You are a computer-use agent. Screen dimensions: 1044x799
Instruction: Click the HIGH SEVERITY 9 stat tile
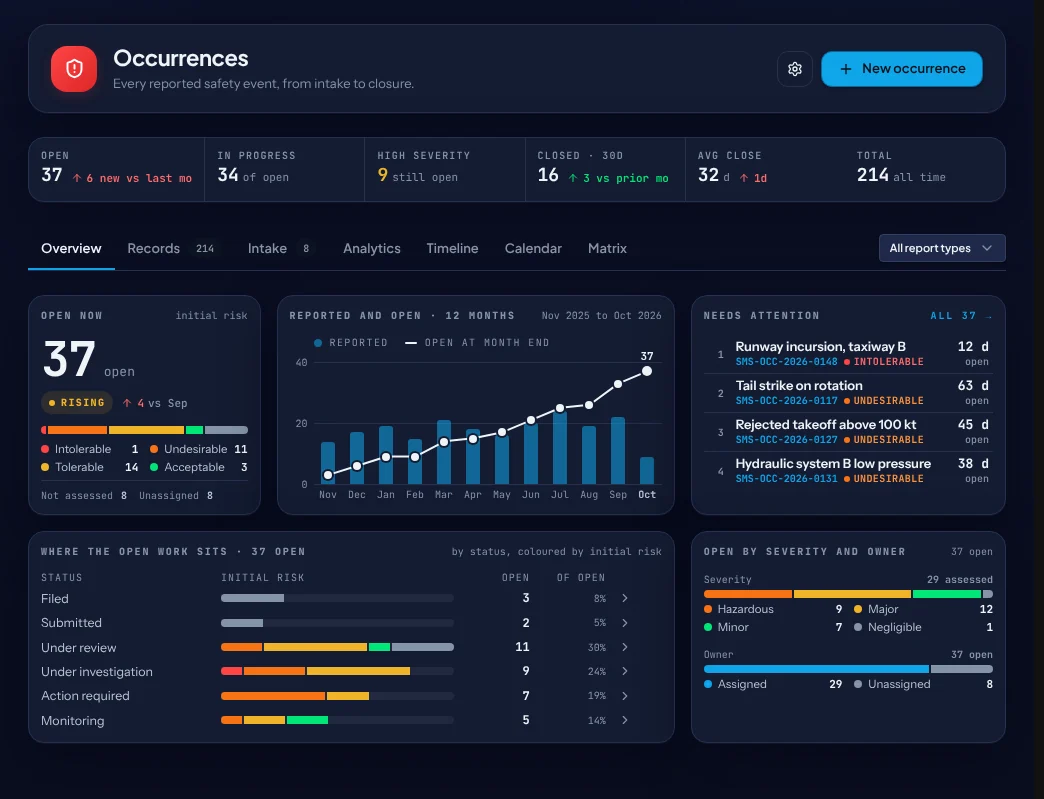pyautogui.click(x=445, y=169)
